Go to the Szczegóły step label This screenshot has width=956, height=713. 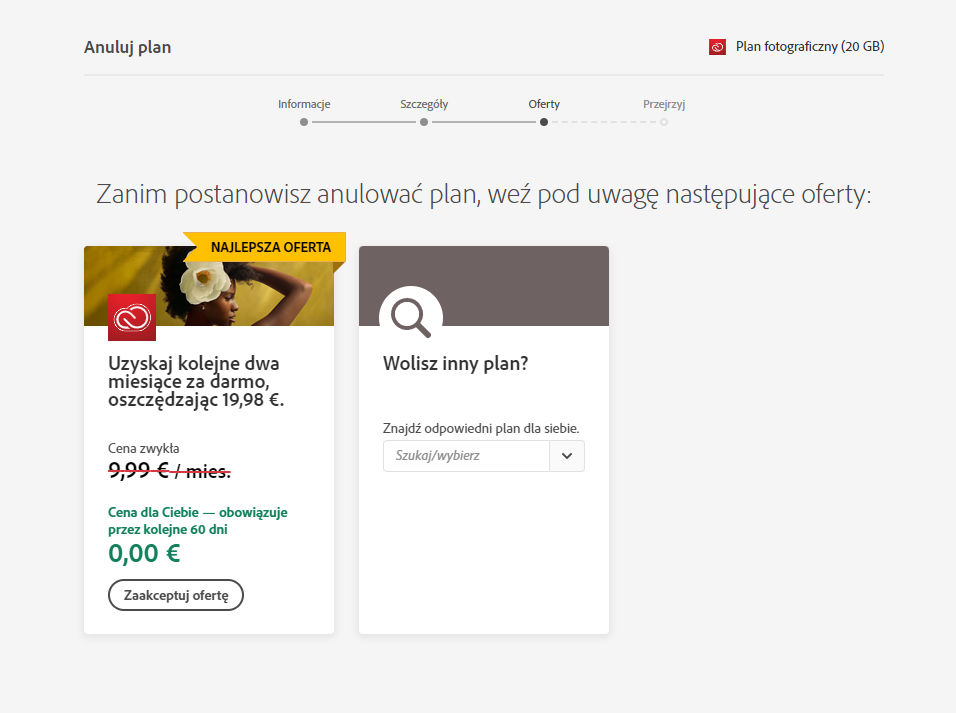click(x=424, y=104)
